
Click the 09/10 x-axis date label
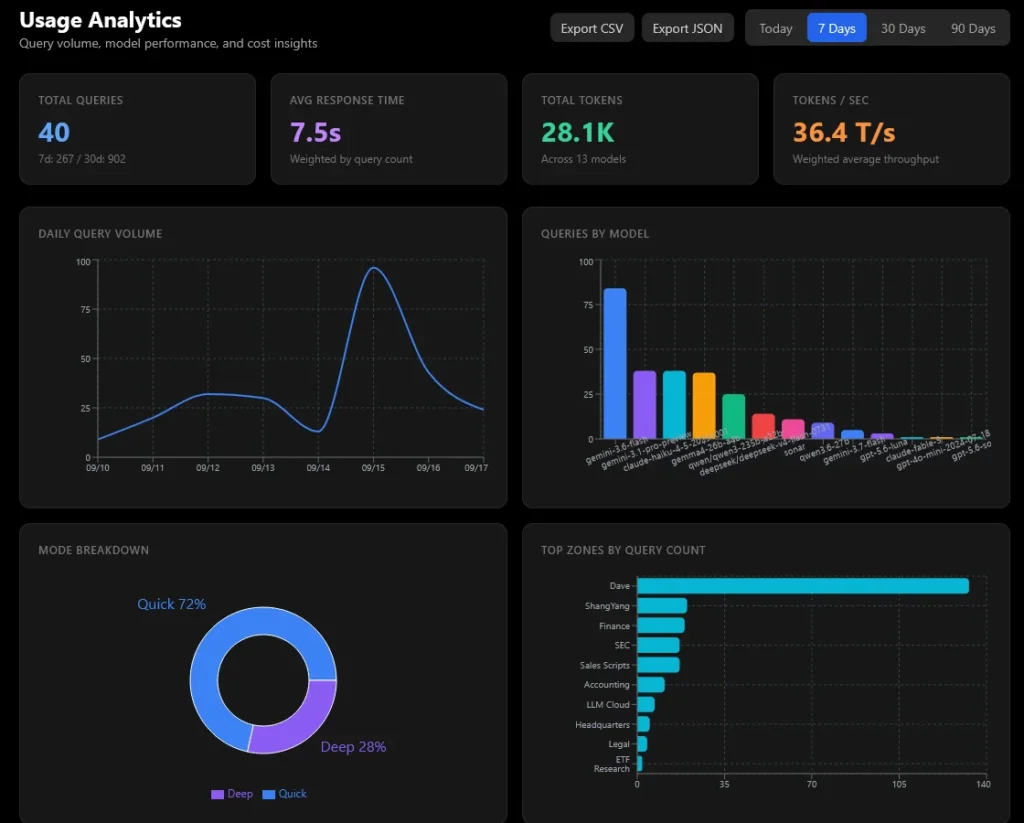tap(98, 468)
